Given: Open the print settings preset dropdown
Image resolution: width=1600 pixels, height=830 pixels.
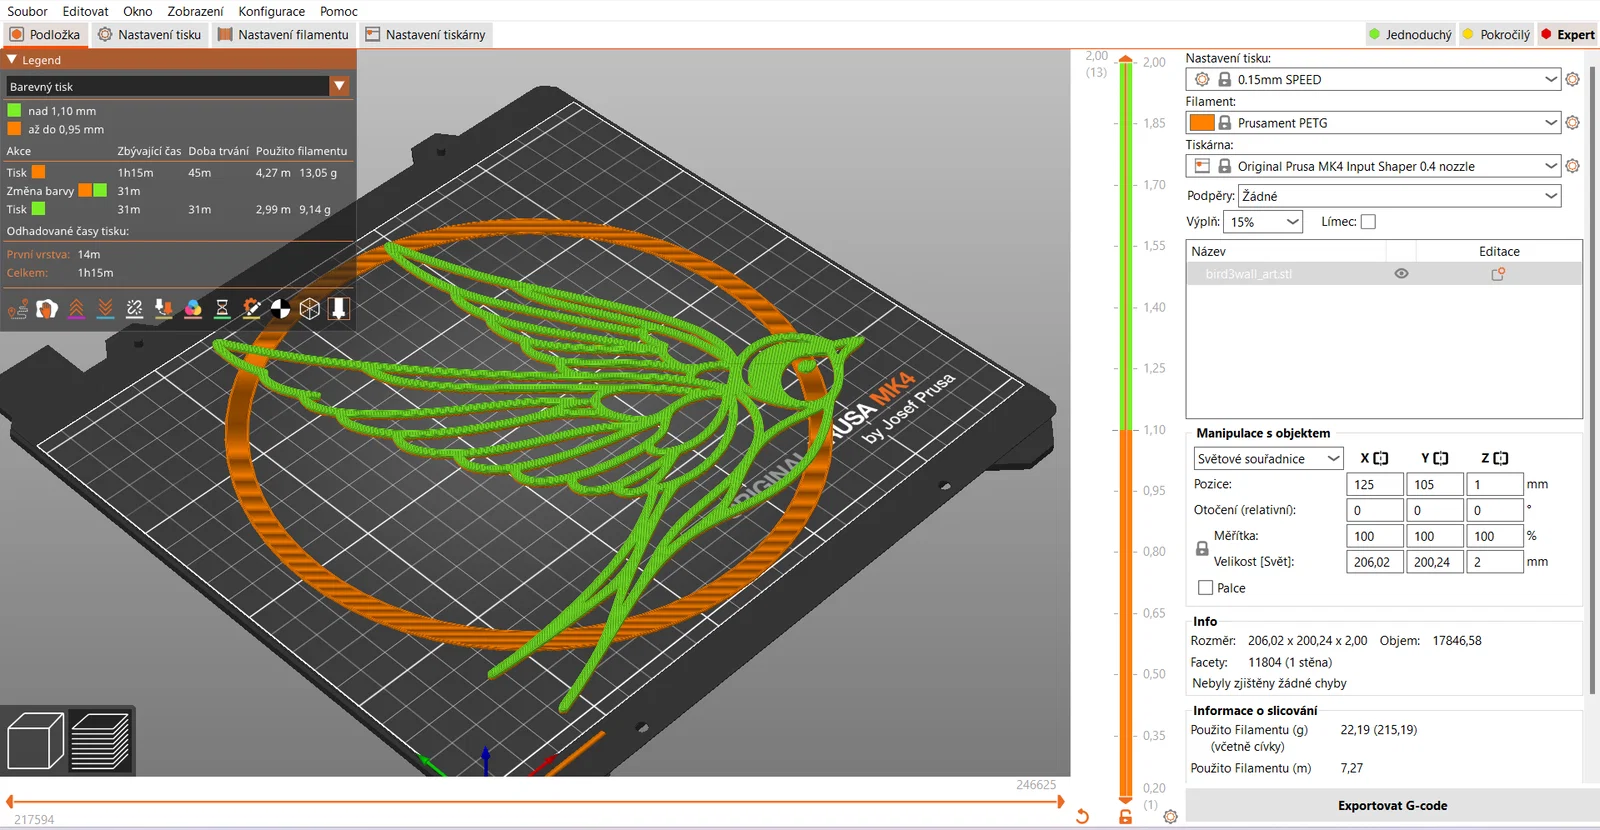Looking at the screenshot, I should point(1373,79).
